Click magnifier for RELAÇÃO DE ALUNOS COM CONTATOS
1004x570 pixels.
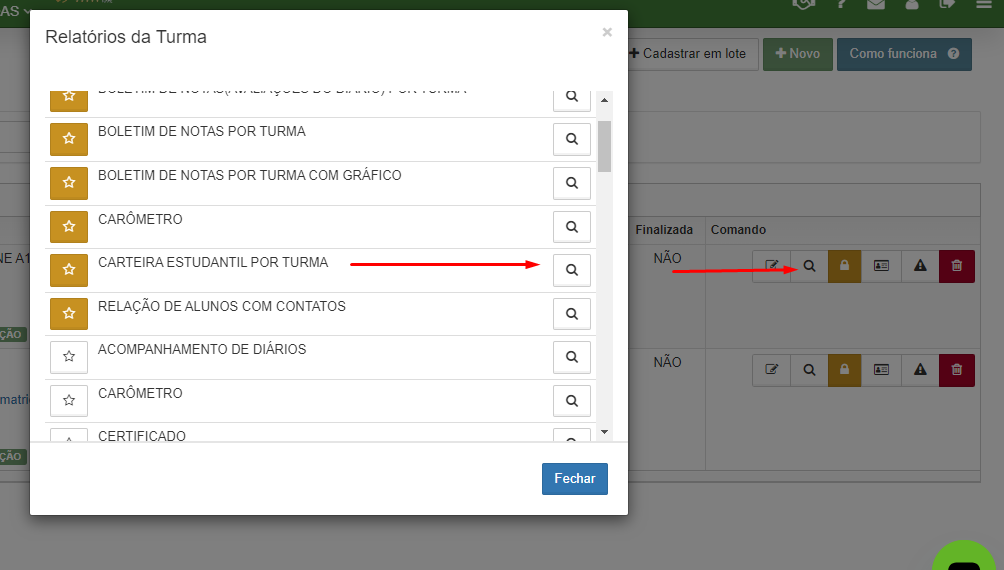pos(572,314)
